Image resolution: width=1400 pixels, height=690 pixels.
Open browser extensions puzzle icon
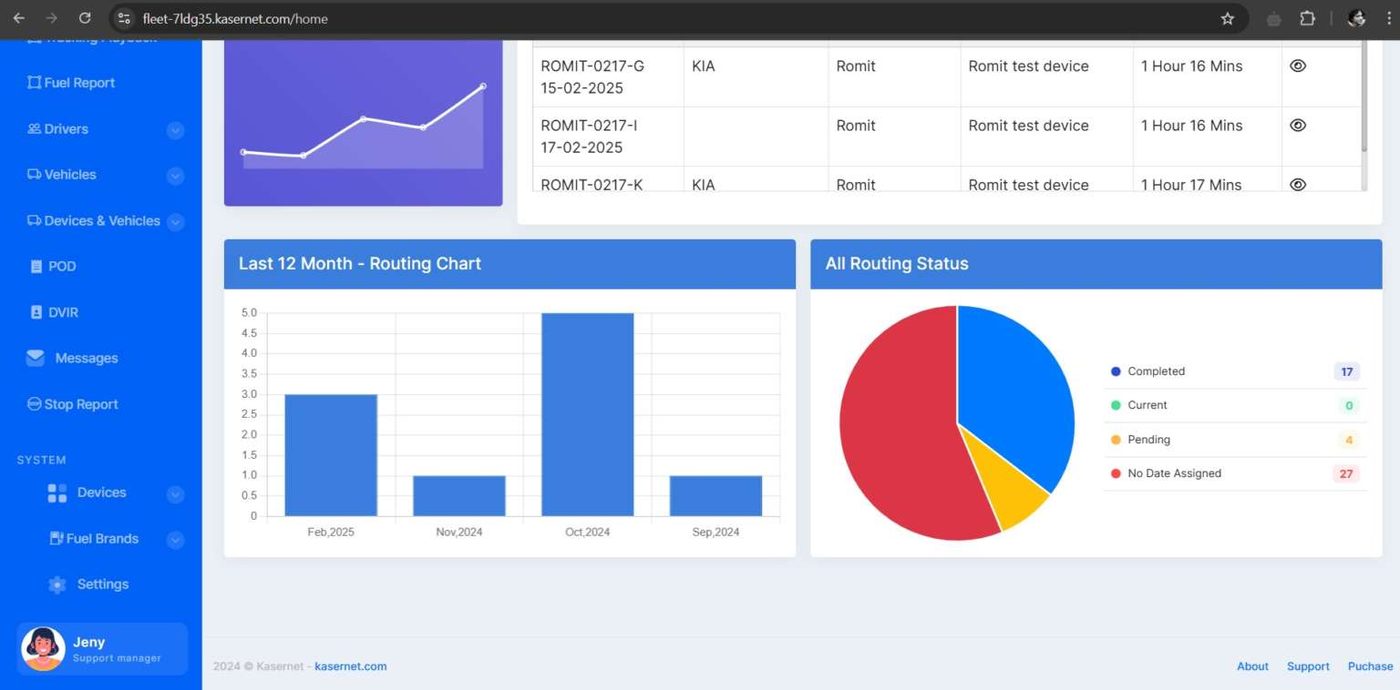point(1307,18)
